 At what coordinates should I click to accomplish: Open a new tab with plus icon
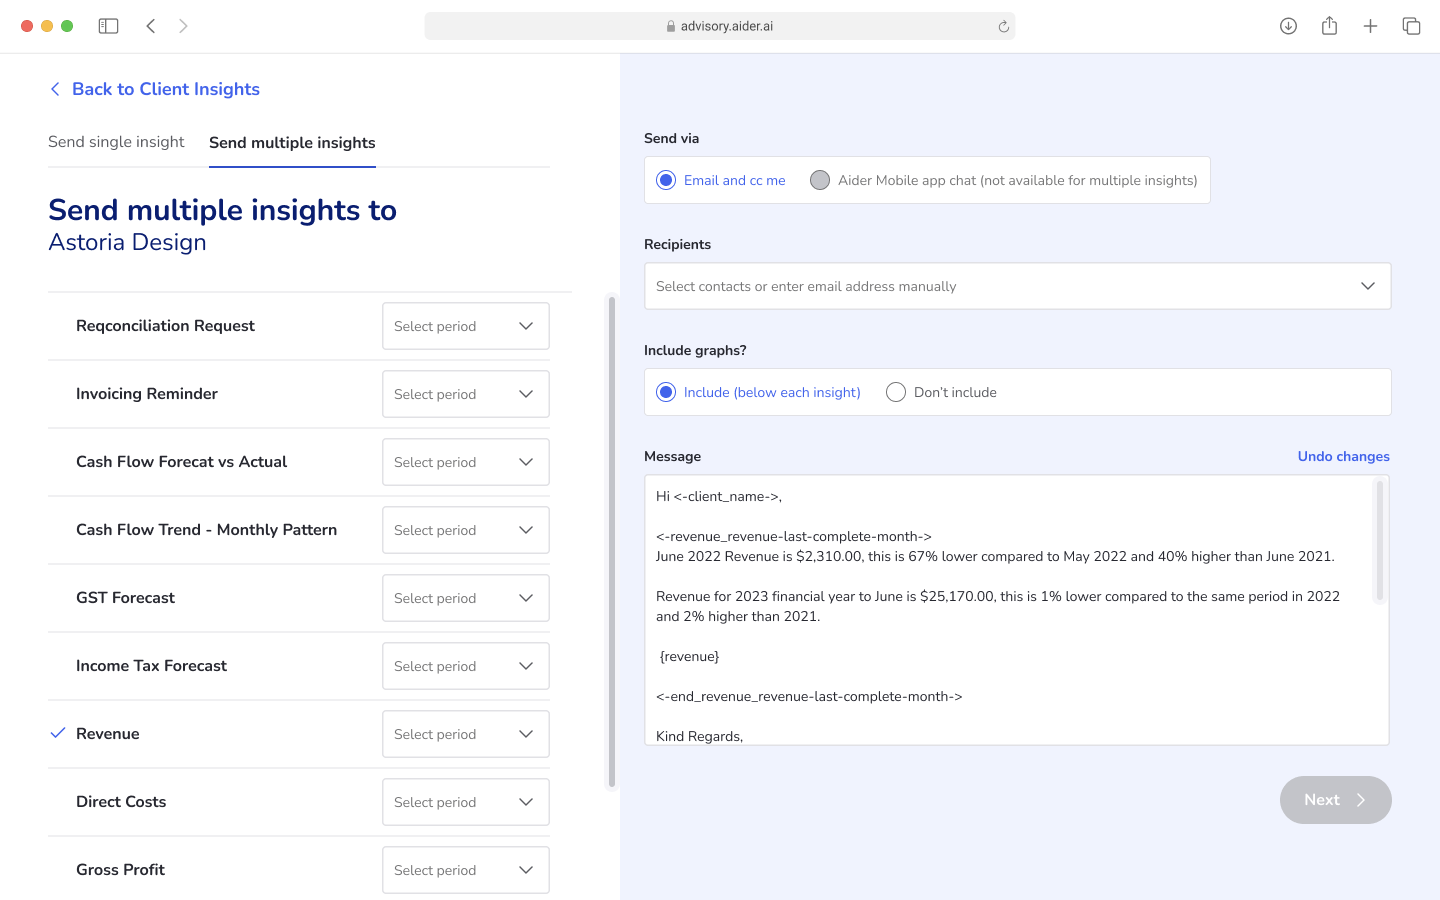click(x=1370, y=26)
